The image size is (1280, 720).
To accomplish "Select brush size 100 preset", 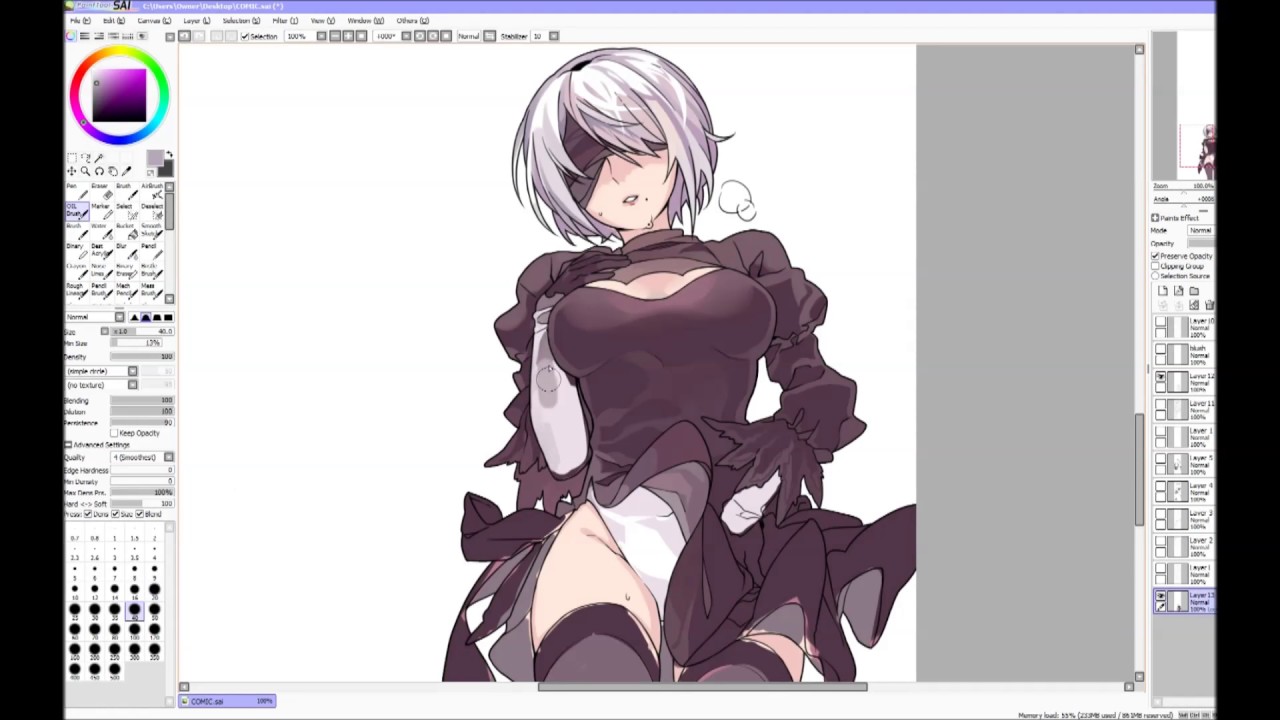I will (x=134, y=629).
